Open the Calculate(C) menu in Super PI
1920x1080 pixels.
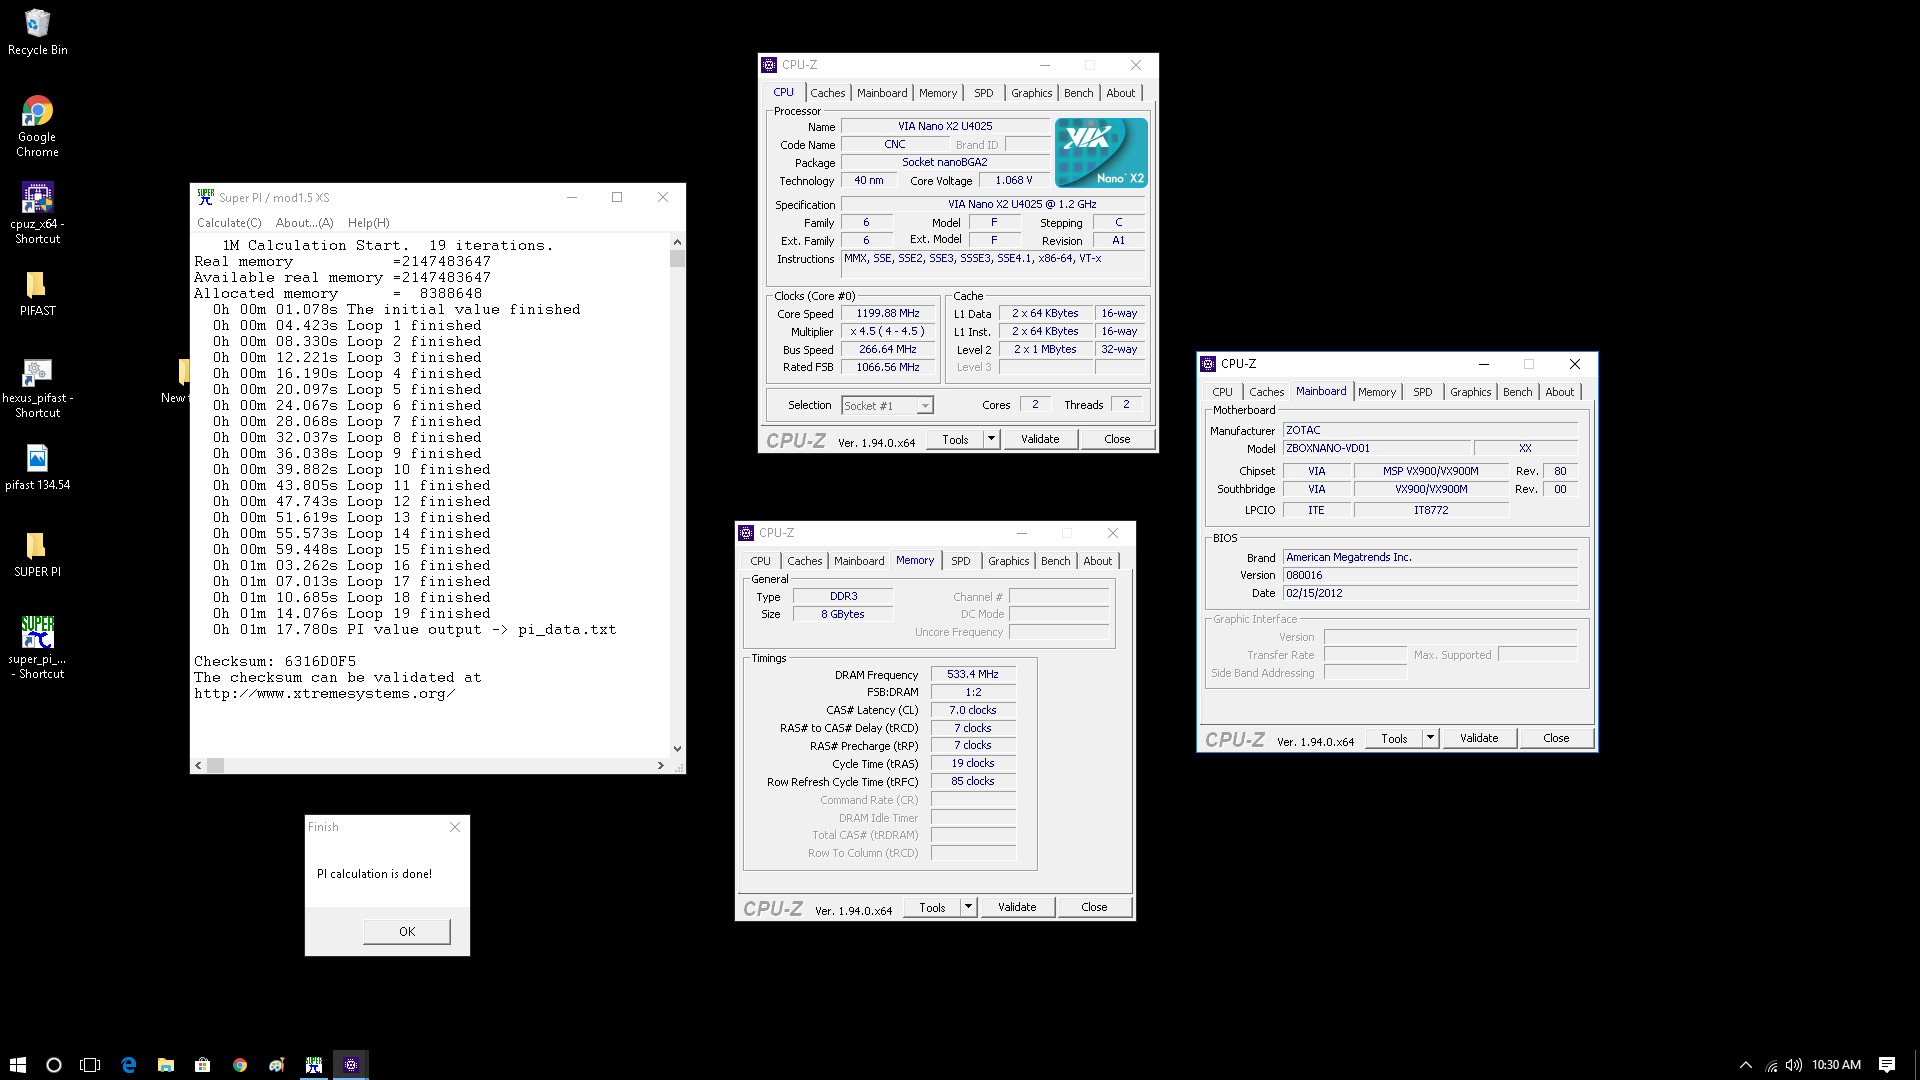(x=229, y=223)
